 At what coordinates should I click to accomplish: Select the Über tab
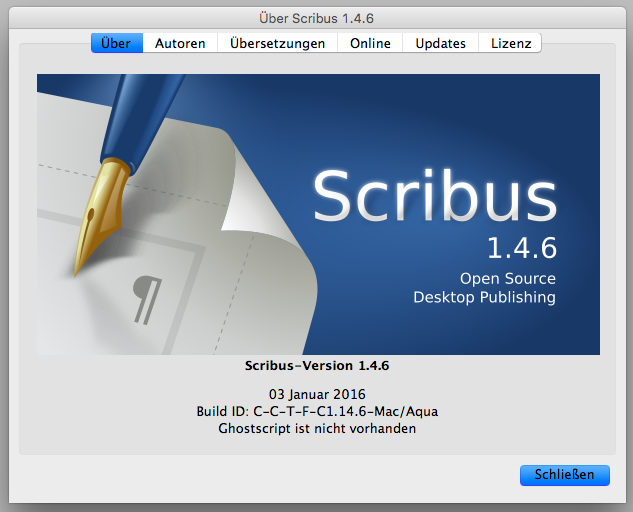116,43
